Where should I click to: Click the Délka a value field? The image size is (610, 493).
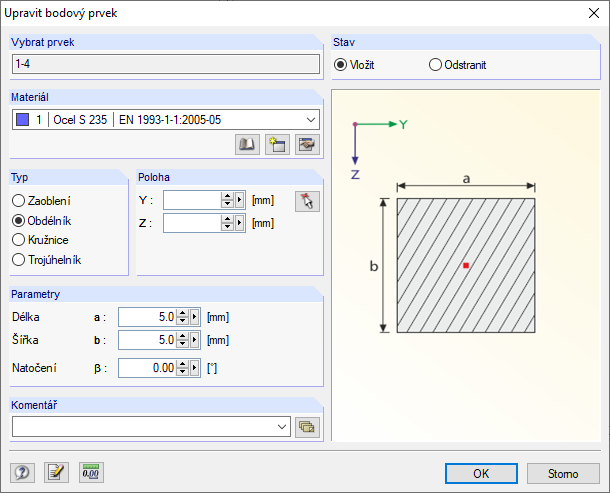(x=147, y=317)
